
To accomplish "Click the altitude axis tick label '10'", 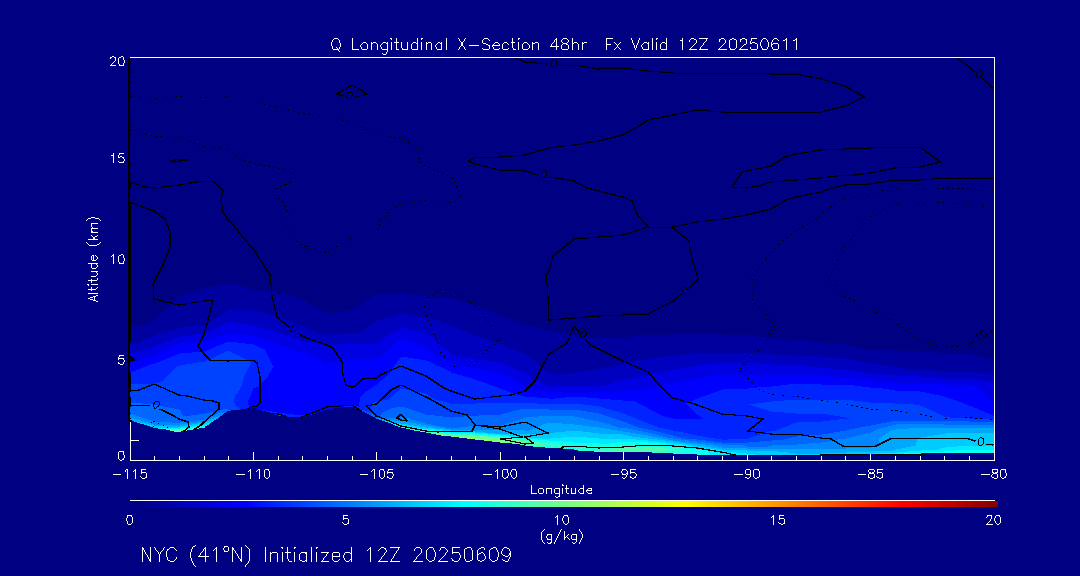I will [116, 258].
